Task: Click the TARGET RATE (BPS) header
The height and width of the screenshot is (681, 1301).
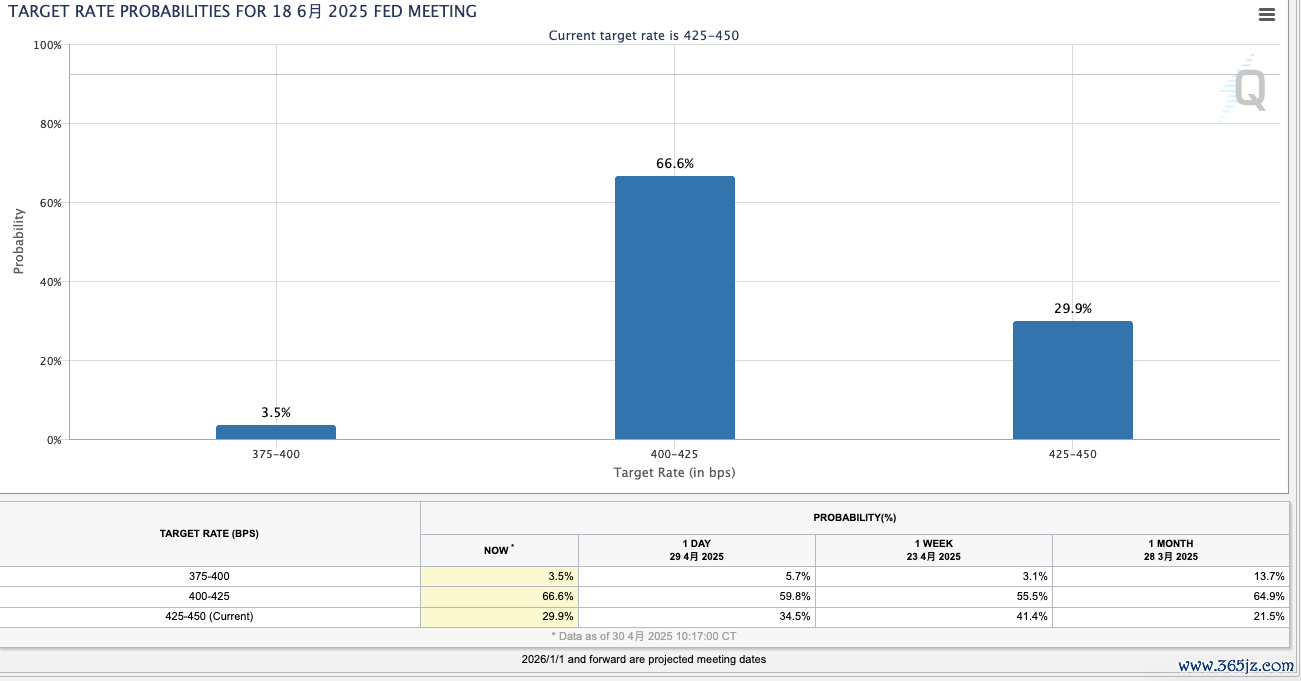Action: click(209, 534)
